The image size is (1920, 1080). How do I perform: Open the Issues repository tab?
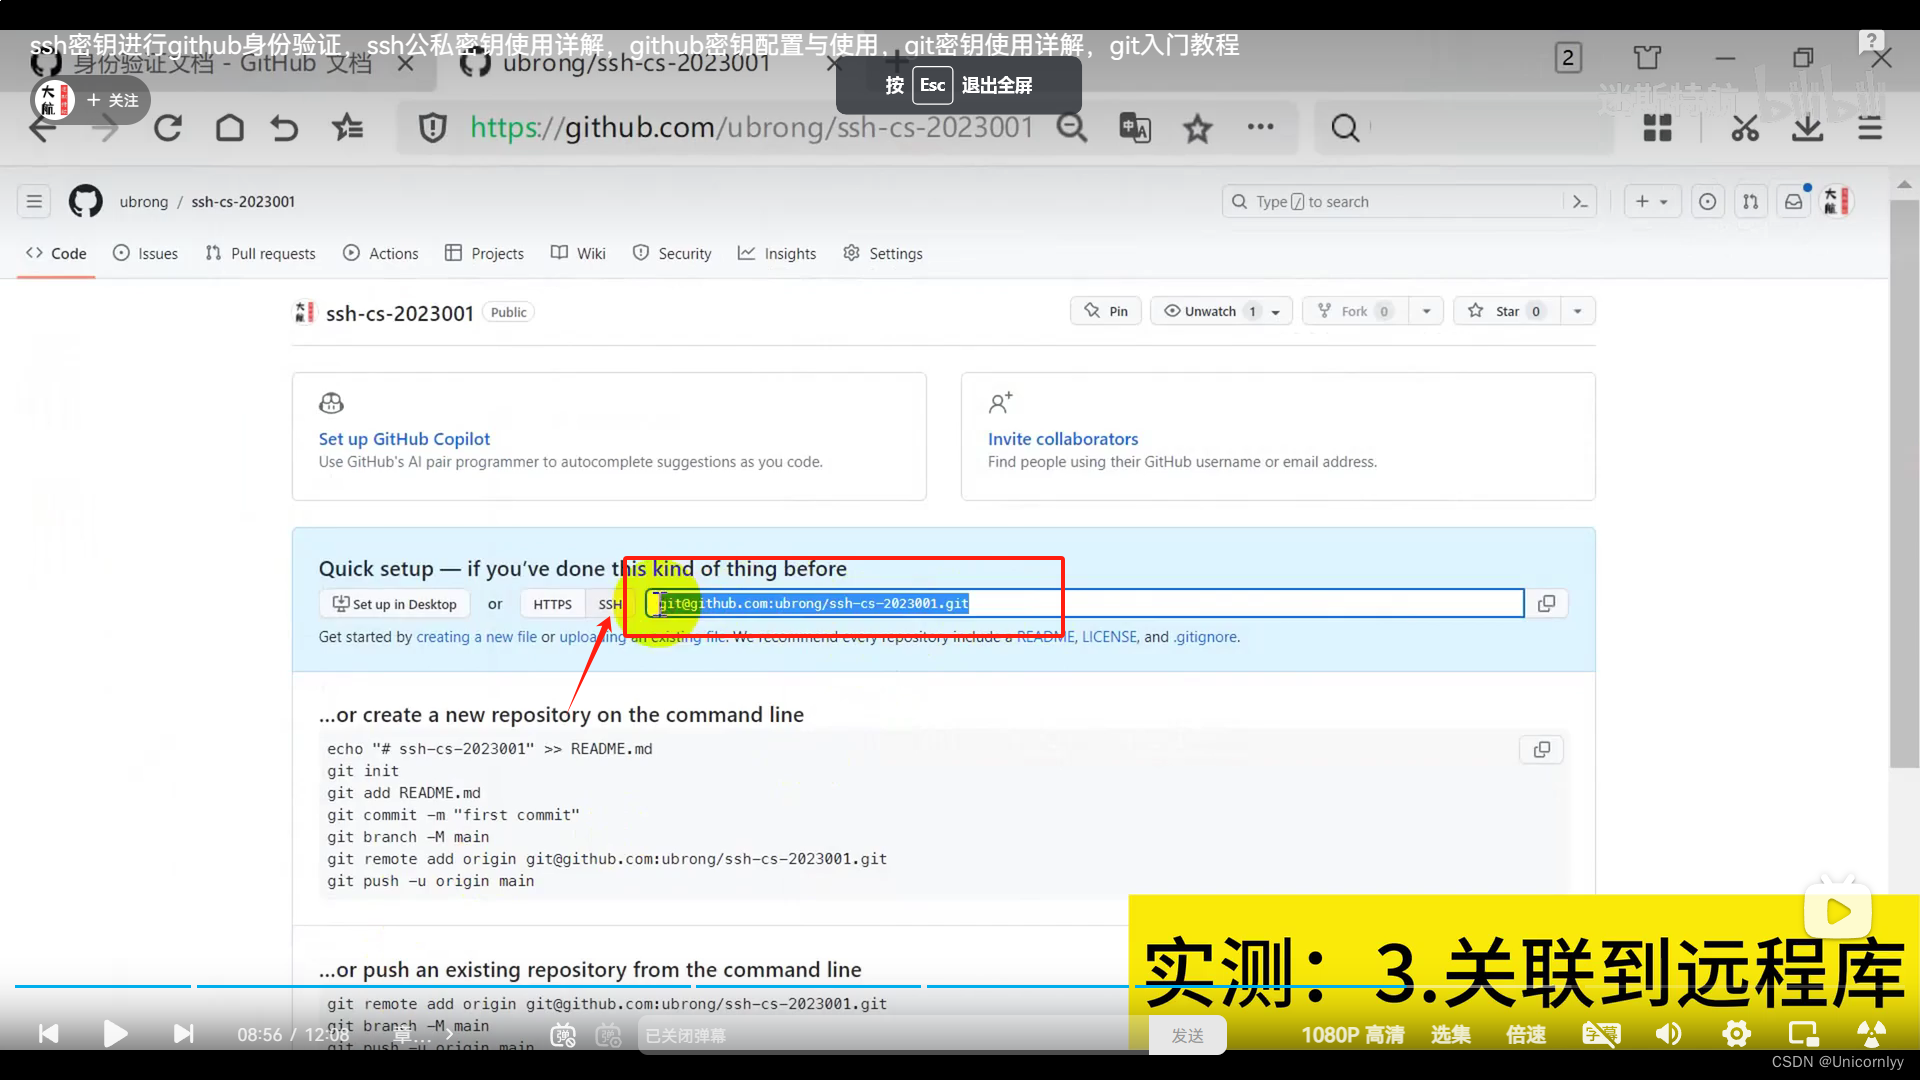(x=146, y=253)
